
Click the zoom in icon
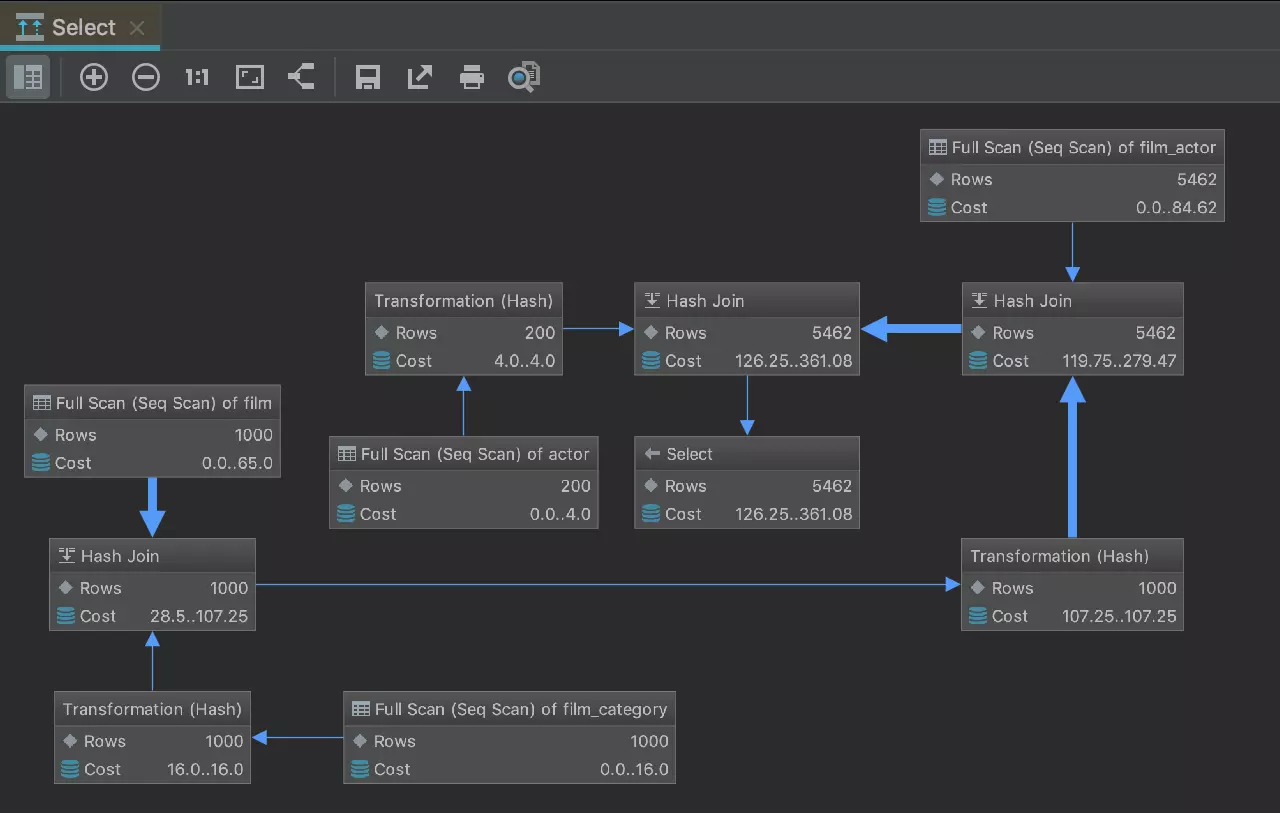(x=94, y=77)
